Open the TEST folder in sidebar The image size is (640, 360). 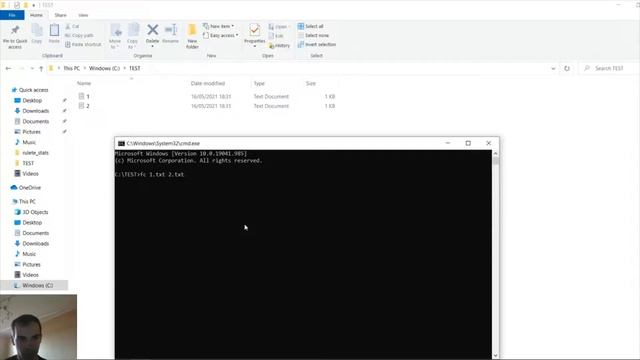(28, 163)
